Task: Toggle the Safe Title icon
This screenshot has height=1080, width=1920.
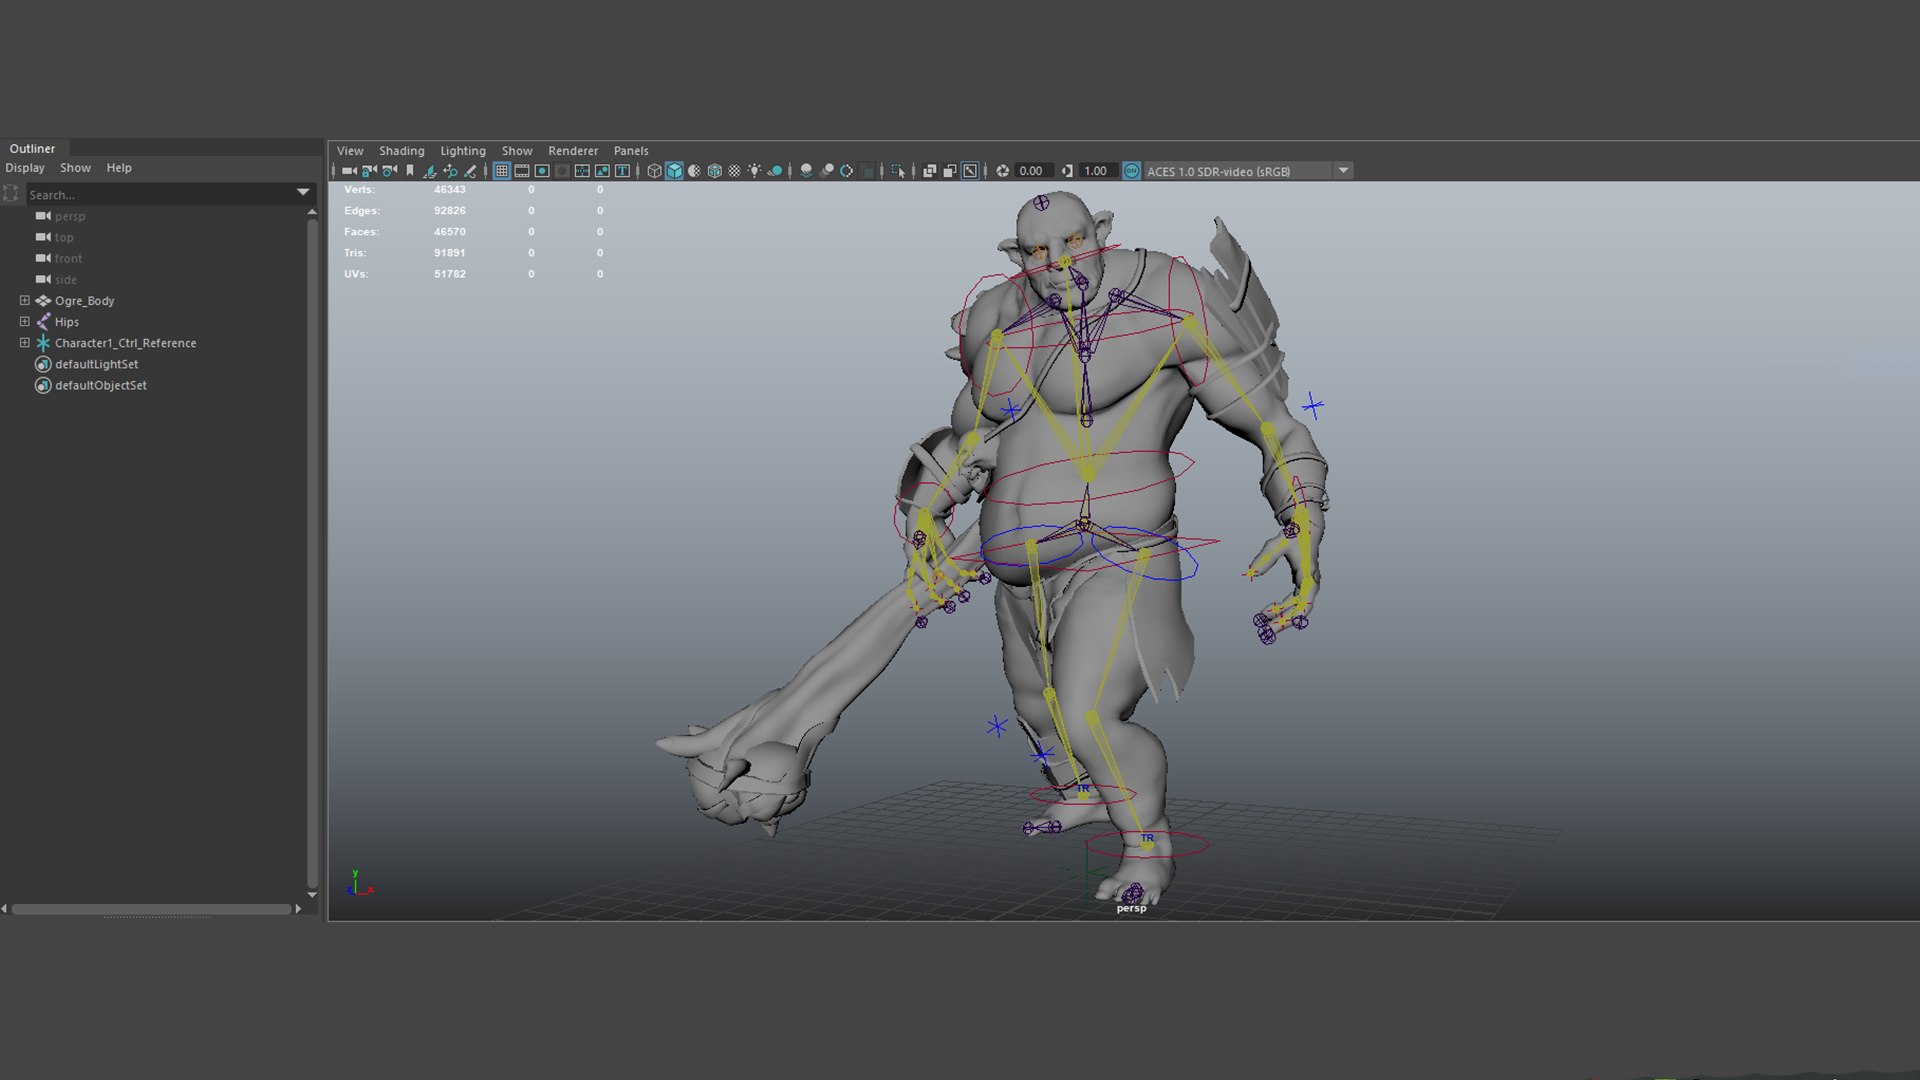Action: click(x=622, y=171)
